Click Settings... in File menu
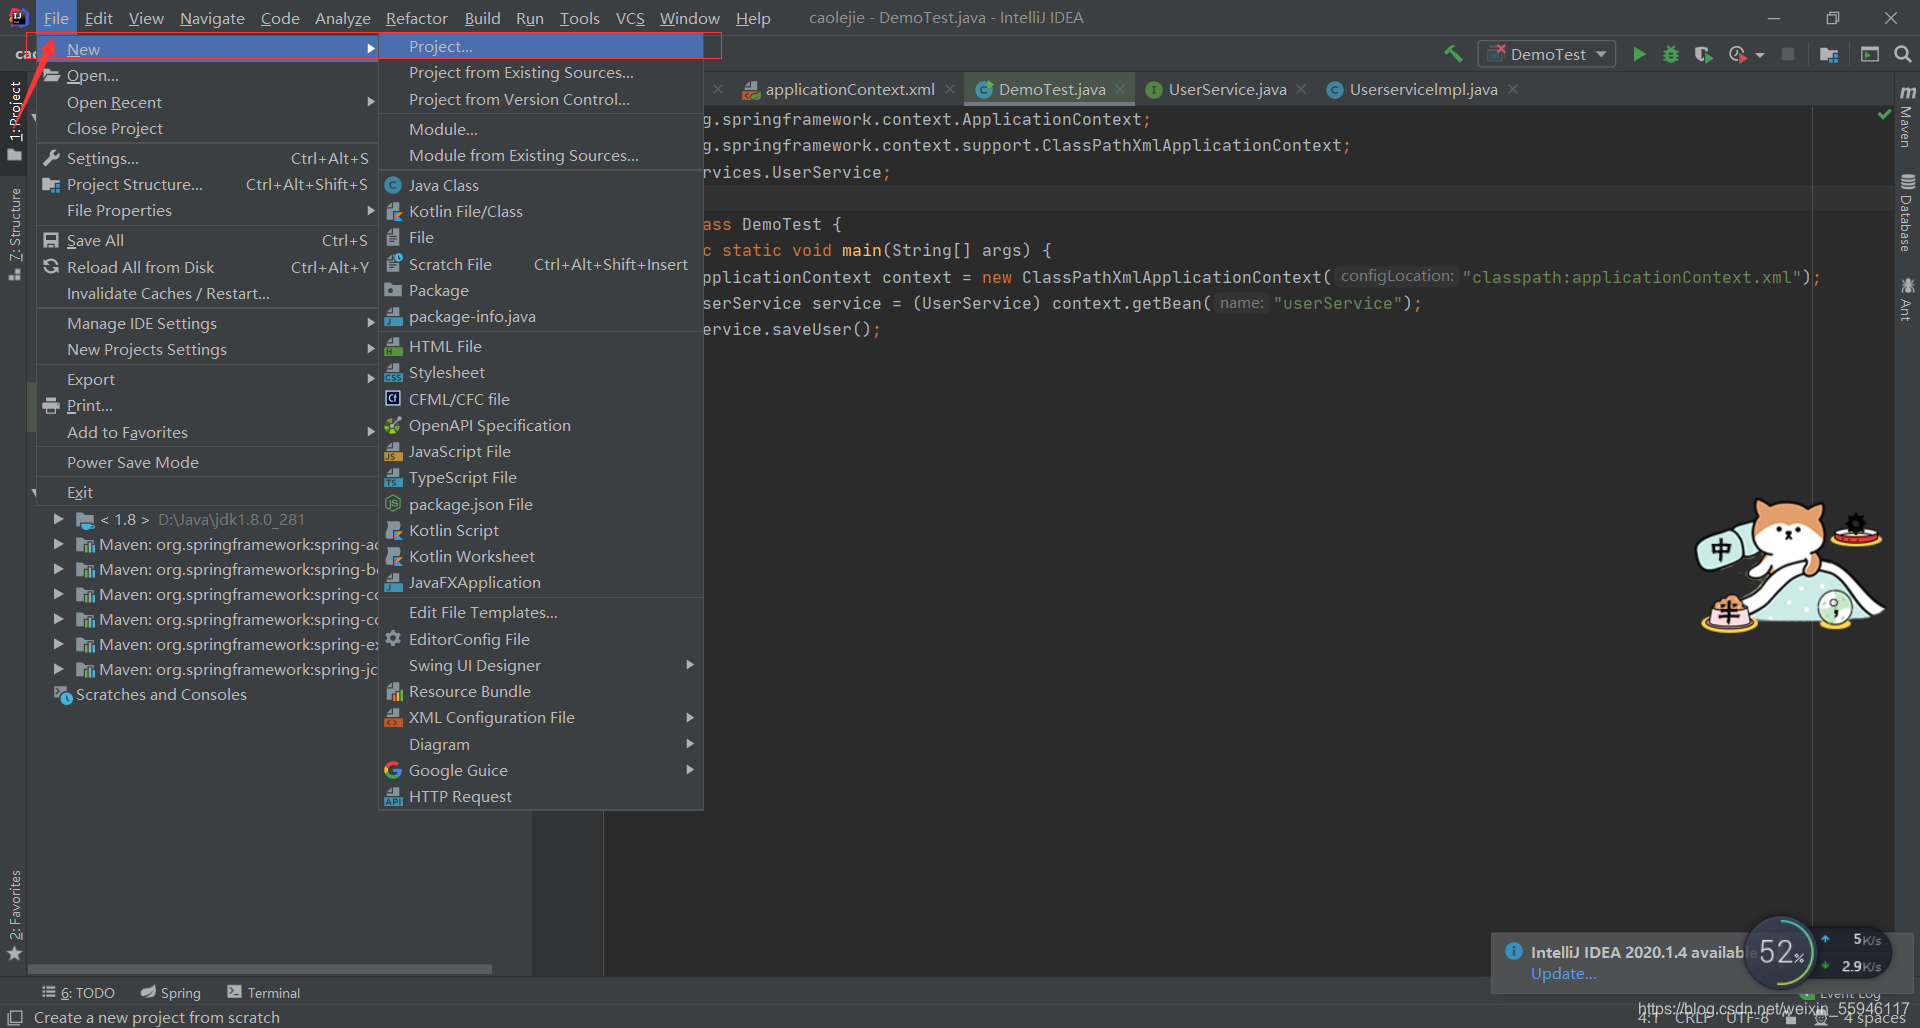The height and width of the screenshot is (1028, 1920). pos(208,158)
